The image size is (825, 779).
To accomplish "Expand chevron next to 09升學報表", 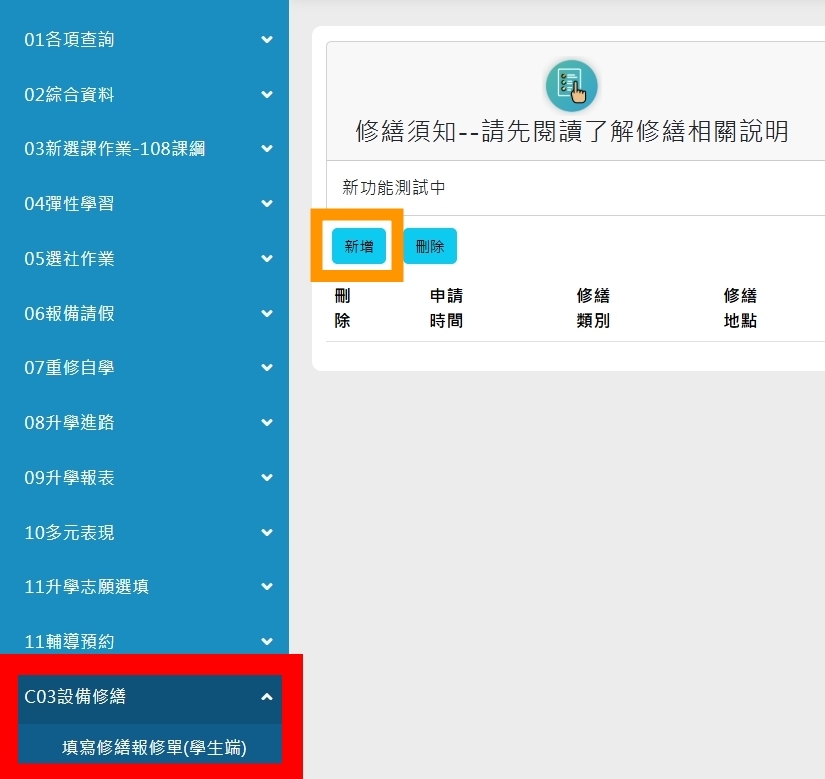I will tap(267, 478).
